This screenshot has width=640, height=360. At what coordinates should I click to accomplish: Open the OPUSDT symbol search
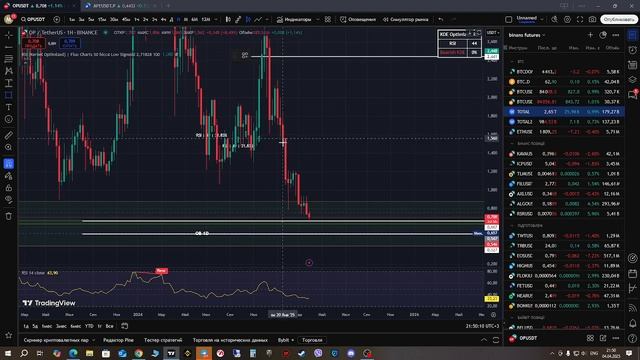(x=33, y=19)
